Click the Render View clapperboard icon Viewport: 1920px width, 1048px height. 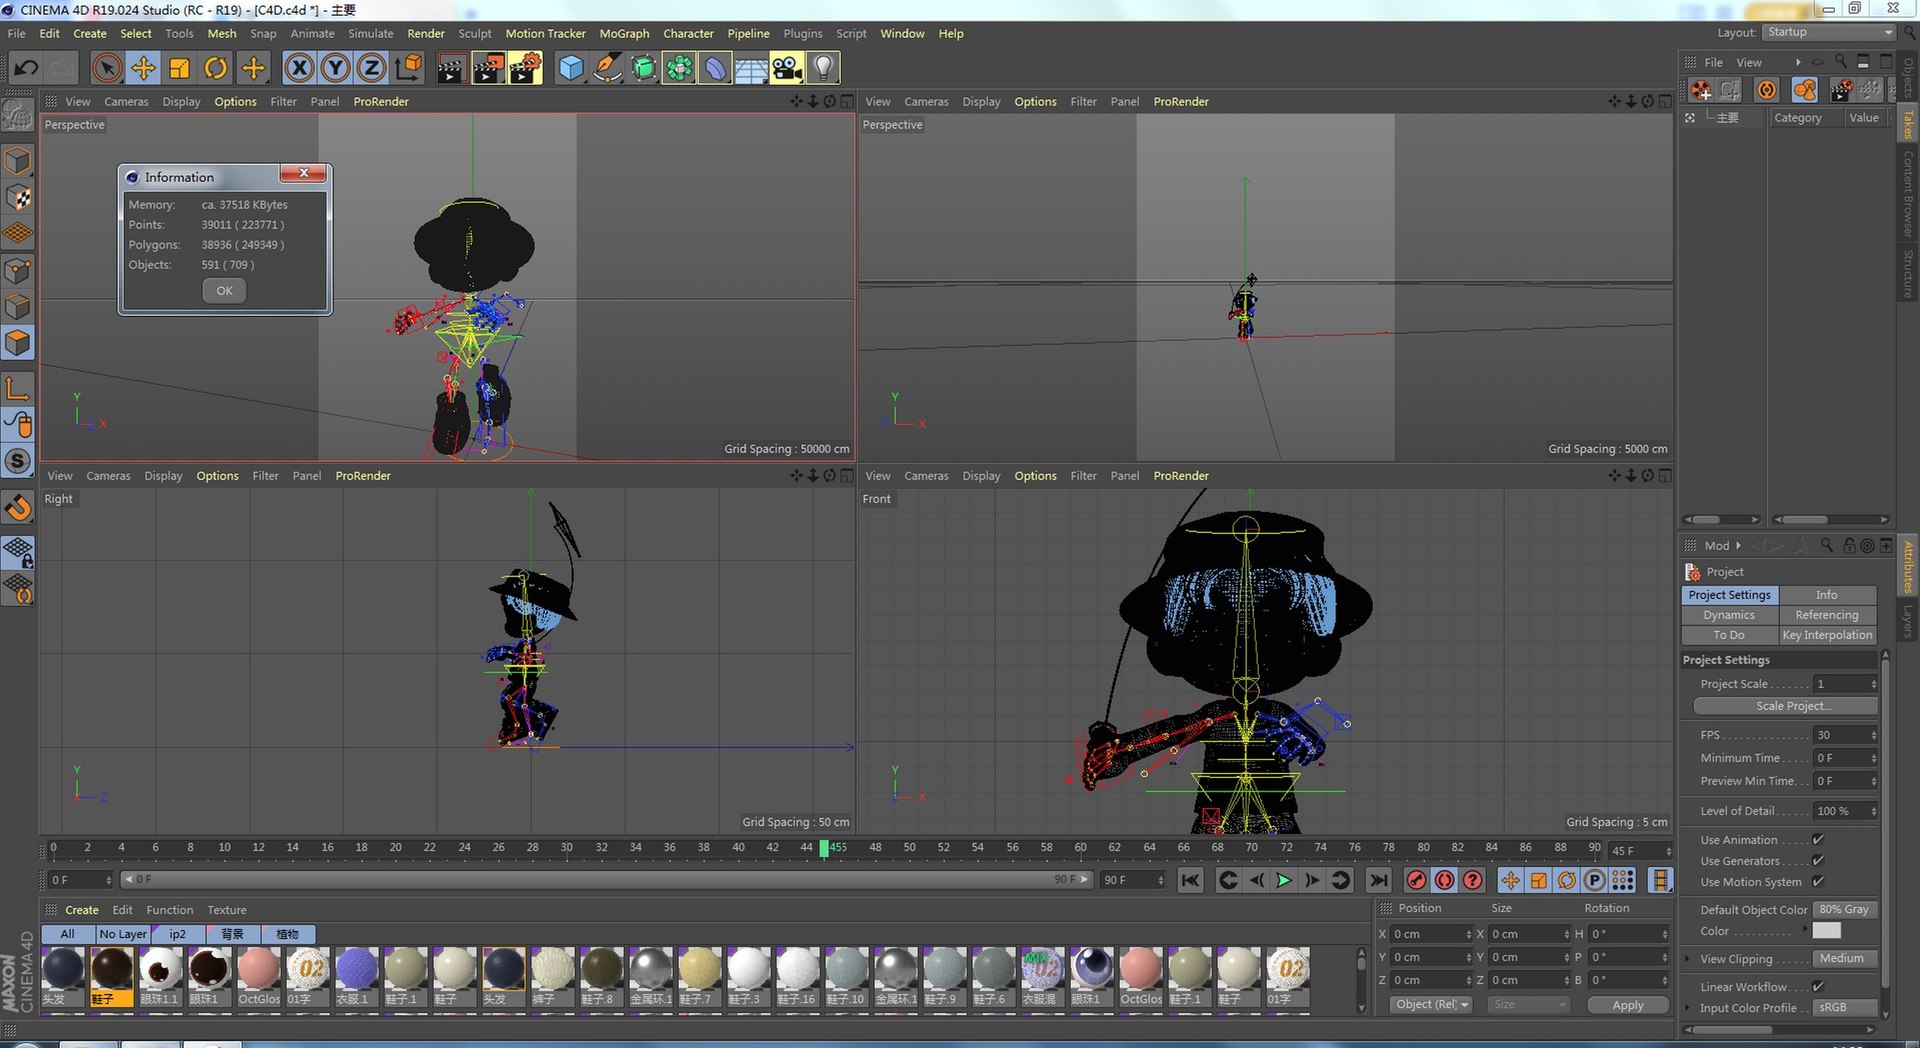[451, 68]
